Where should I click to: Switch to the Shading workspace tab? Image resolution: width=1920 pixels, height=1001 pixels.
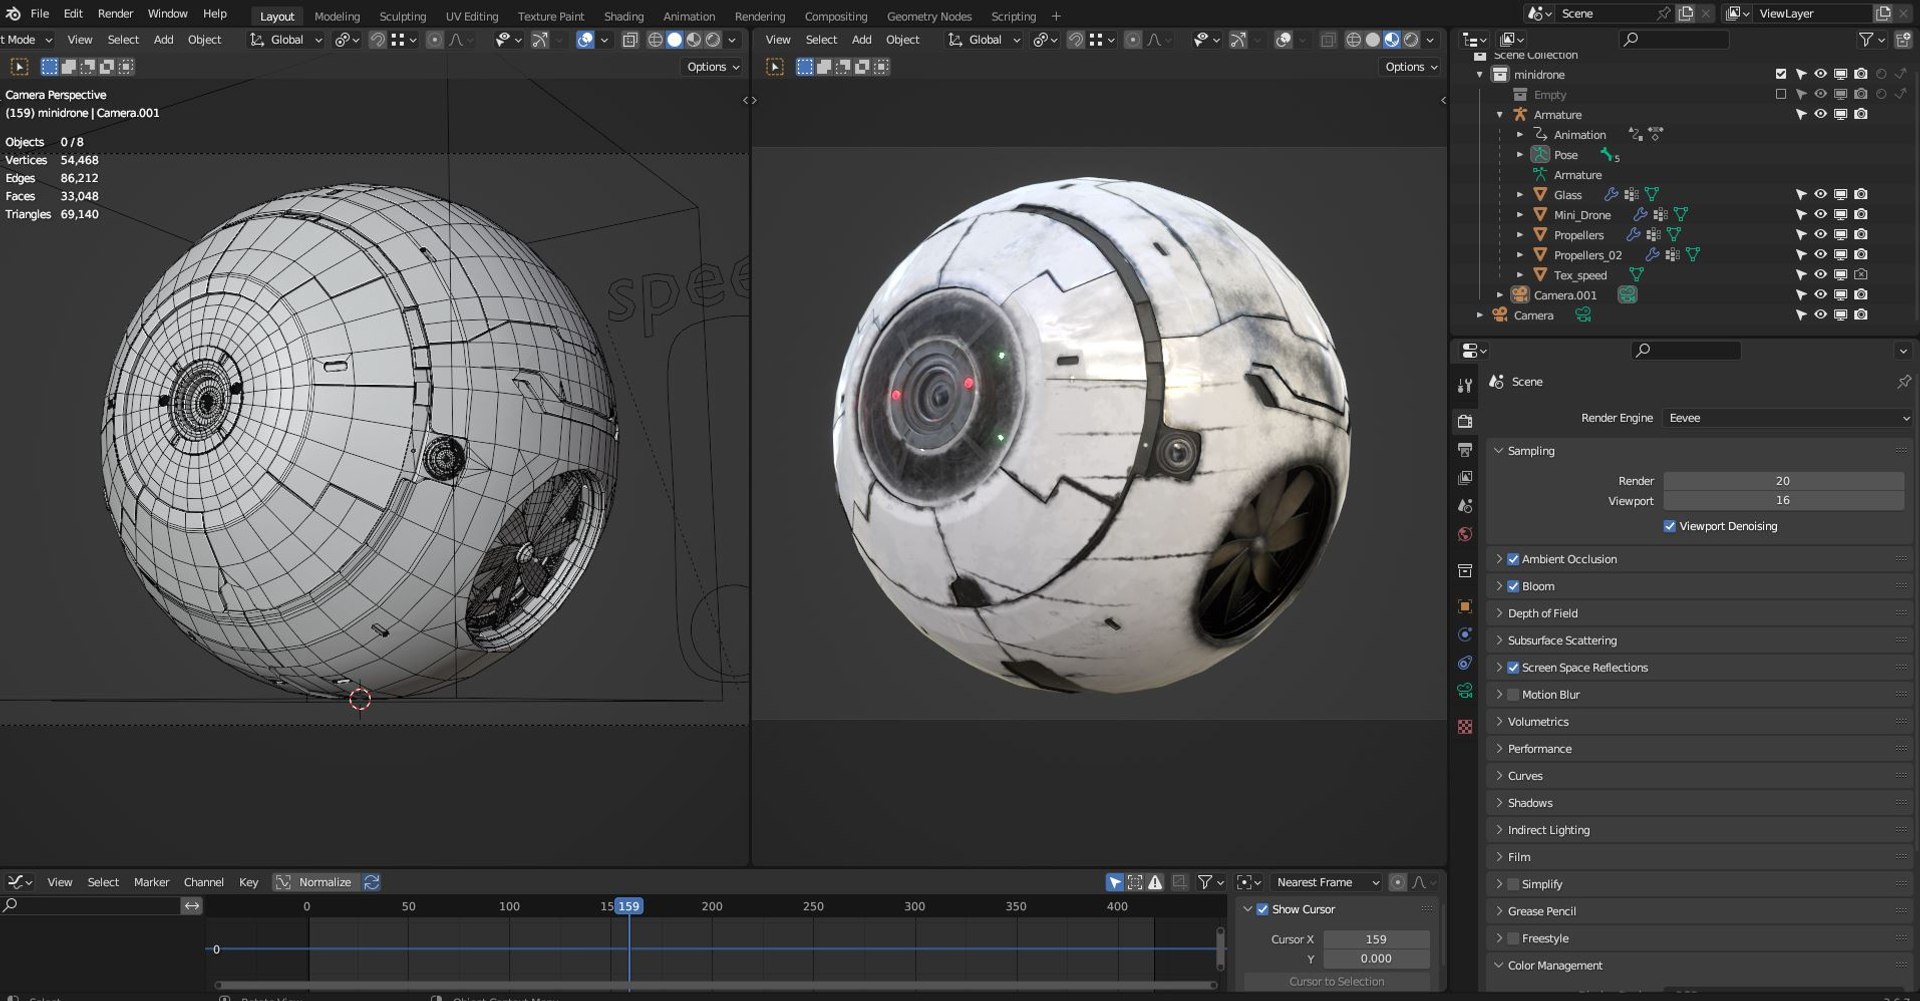[x=623, y=16]
